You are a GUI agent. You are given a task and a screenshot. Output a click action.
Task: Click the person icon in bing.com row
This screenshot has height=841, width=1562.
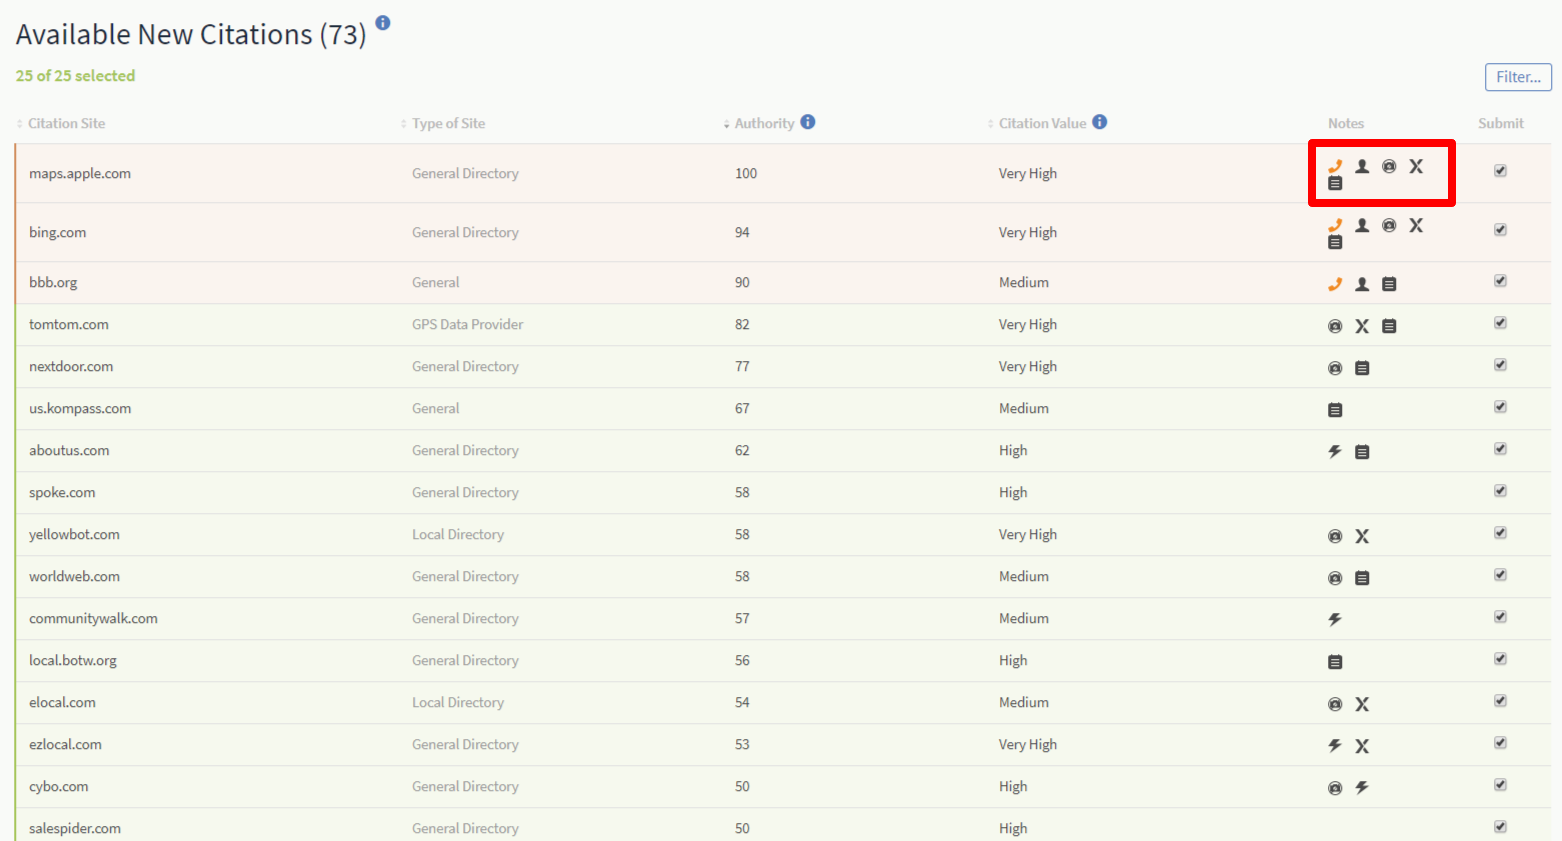1362,225
